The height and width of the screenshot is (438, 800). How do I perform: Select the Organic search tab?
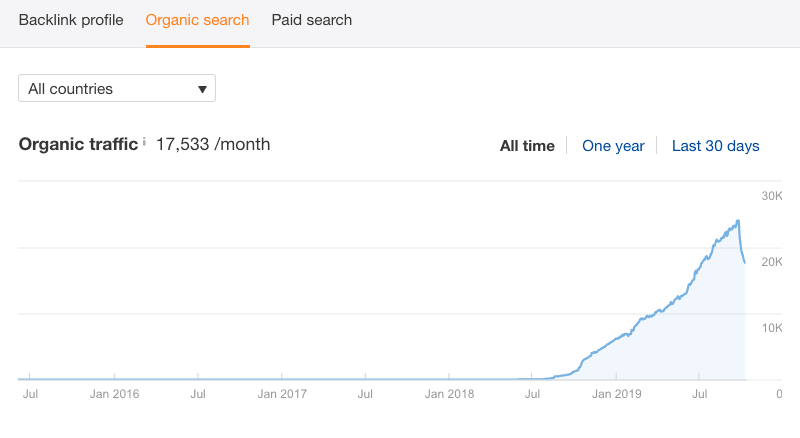coord(197,20)
